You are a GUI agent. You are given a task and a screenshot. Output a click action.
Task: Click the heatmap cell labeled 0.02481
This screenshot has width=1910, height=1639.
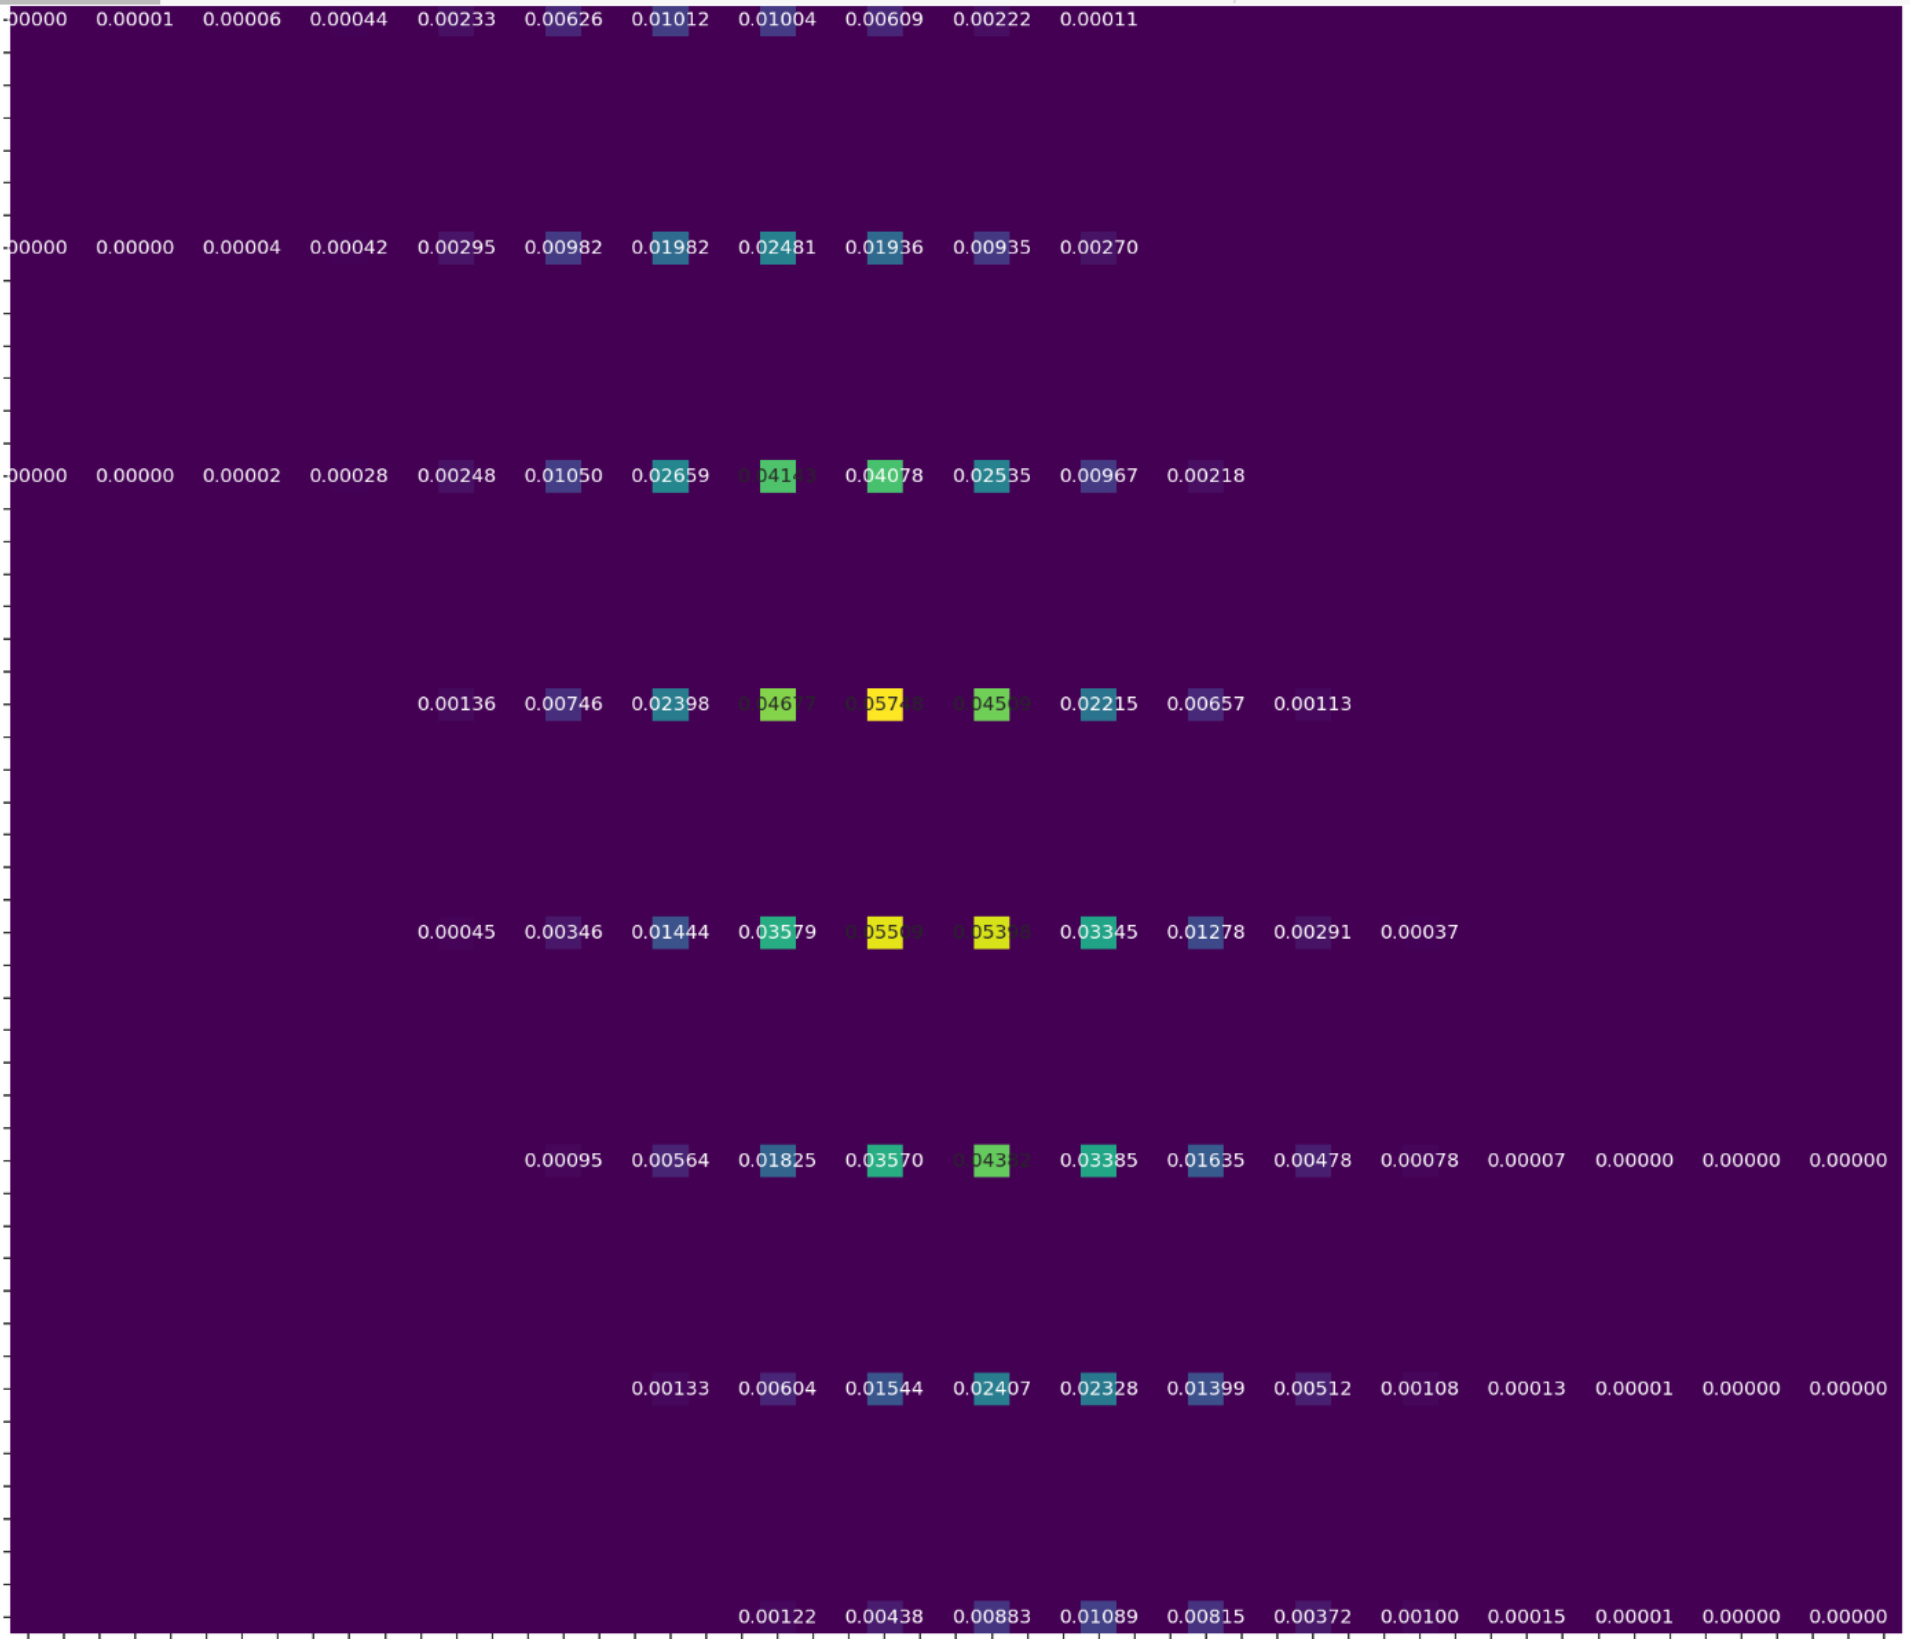[777, 247]
